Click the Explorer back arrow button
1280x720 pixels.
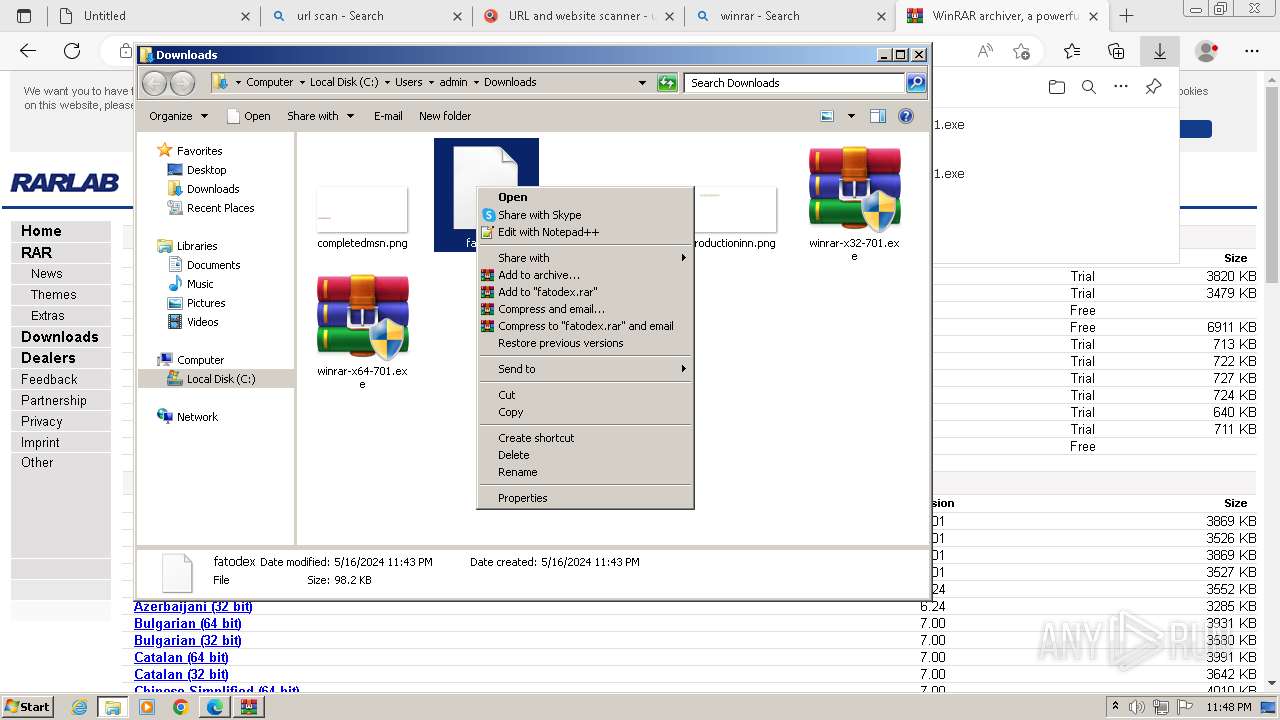pyautogui.click(x=155, y=83)
